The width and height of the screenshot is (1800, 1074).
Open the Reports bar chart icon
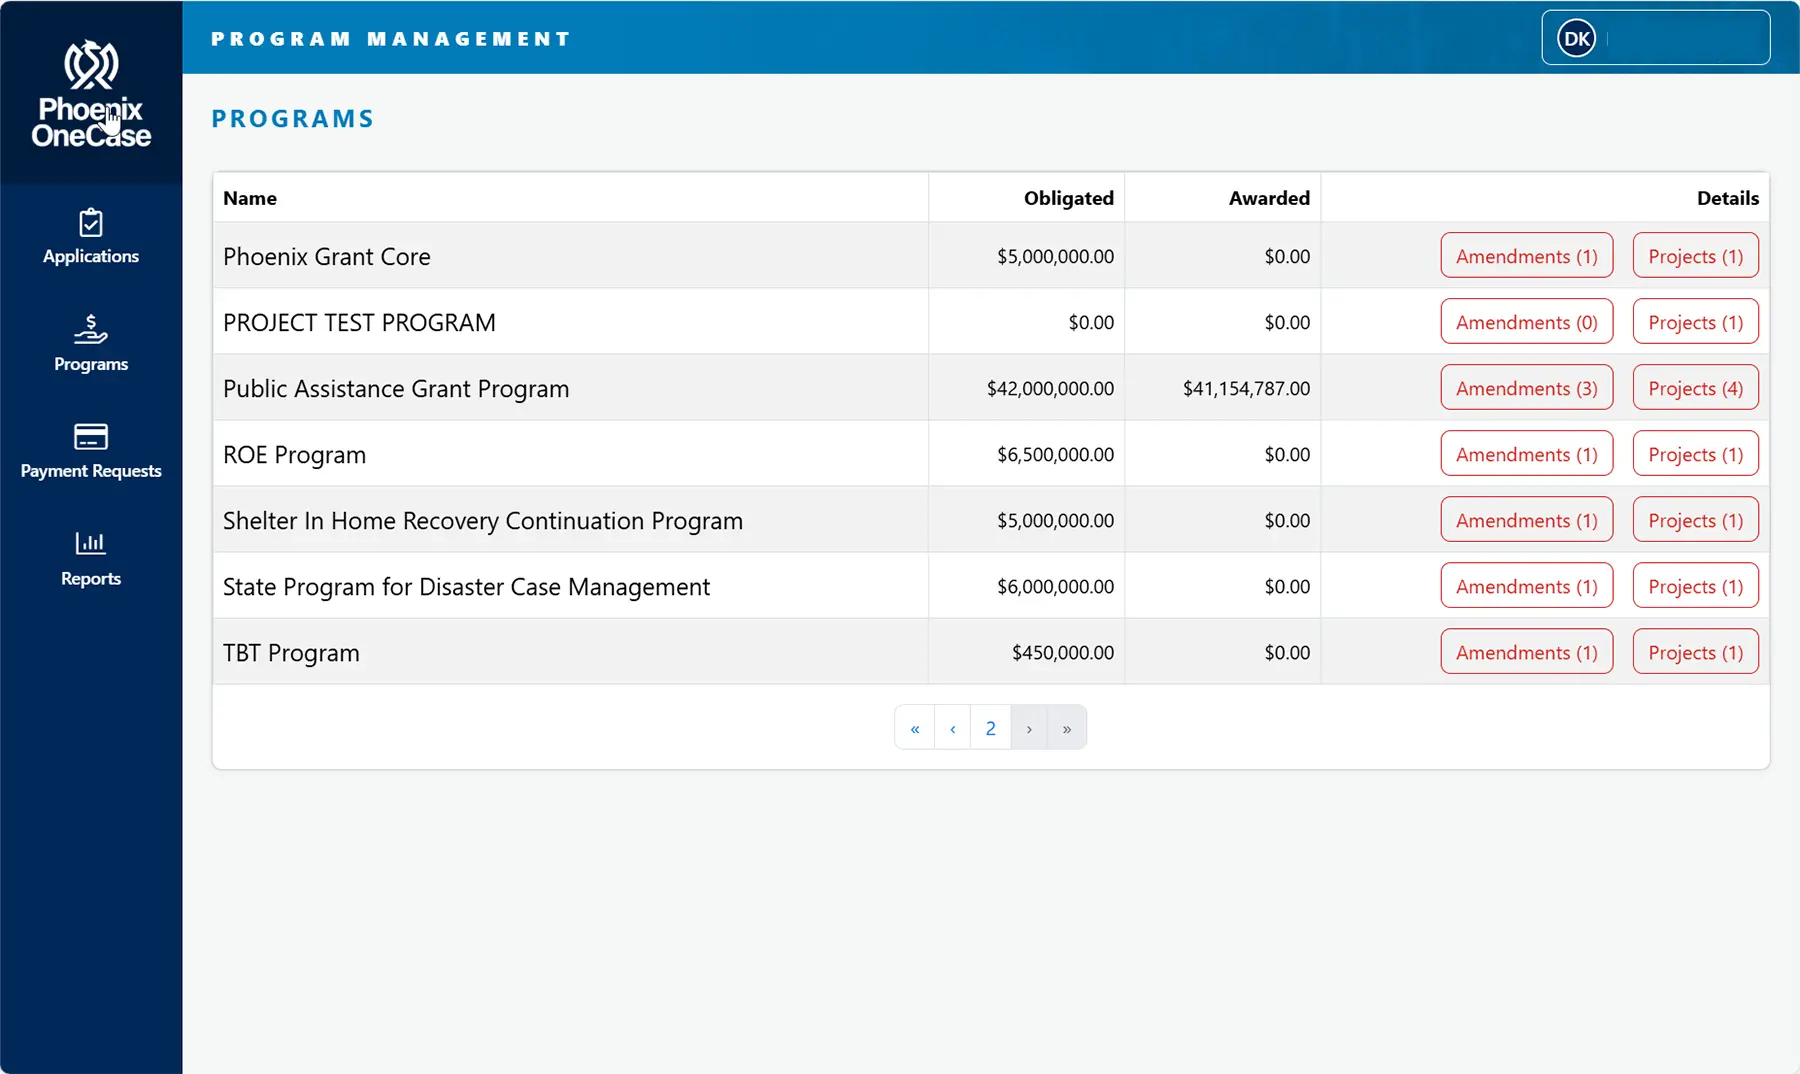[91, 543]
